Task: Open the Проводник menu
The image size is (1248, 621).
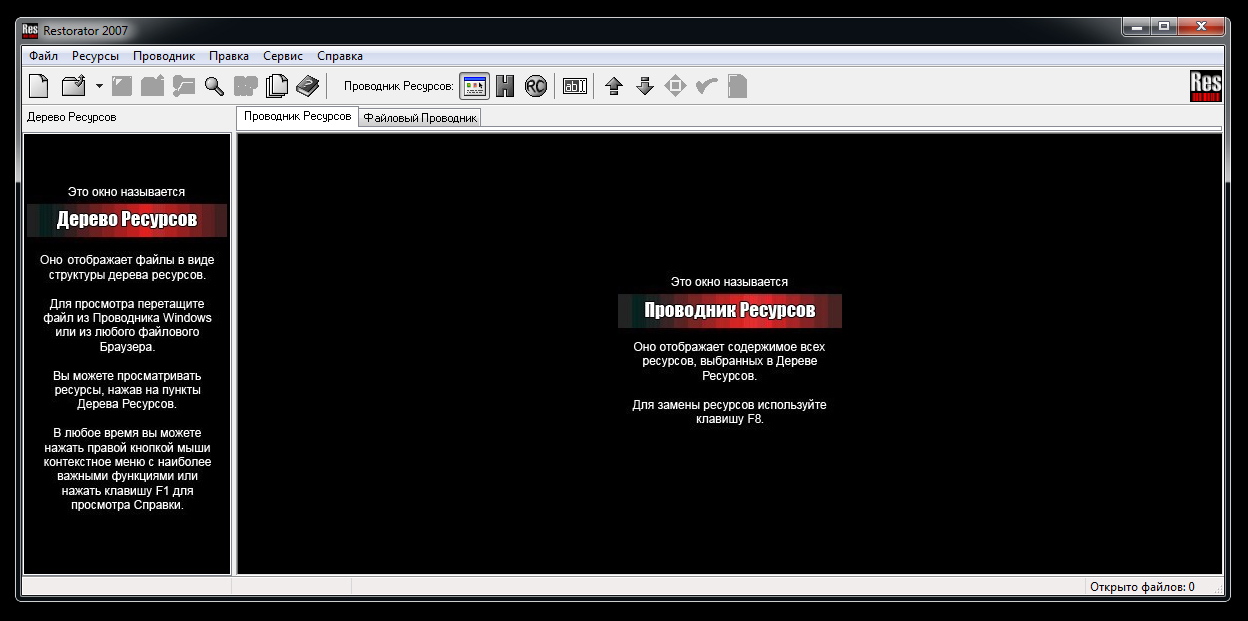Action: [x=164, y=56]
